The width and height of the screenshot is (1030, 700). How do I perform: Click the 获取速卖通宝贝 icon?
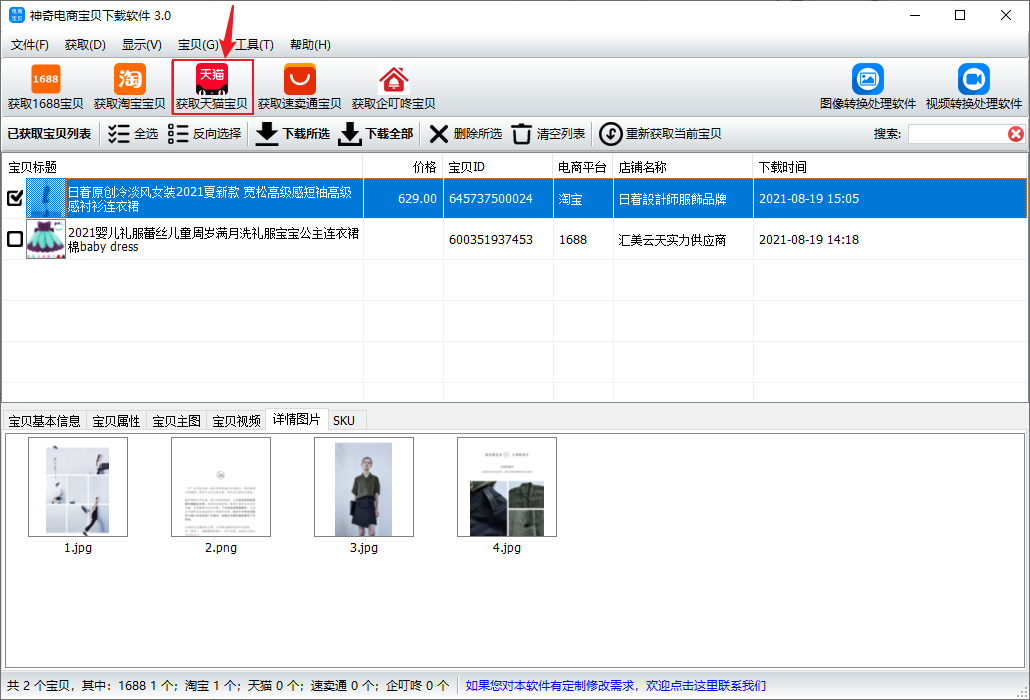click(x=300, y=87)
